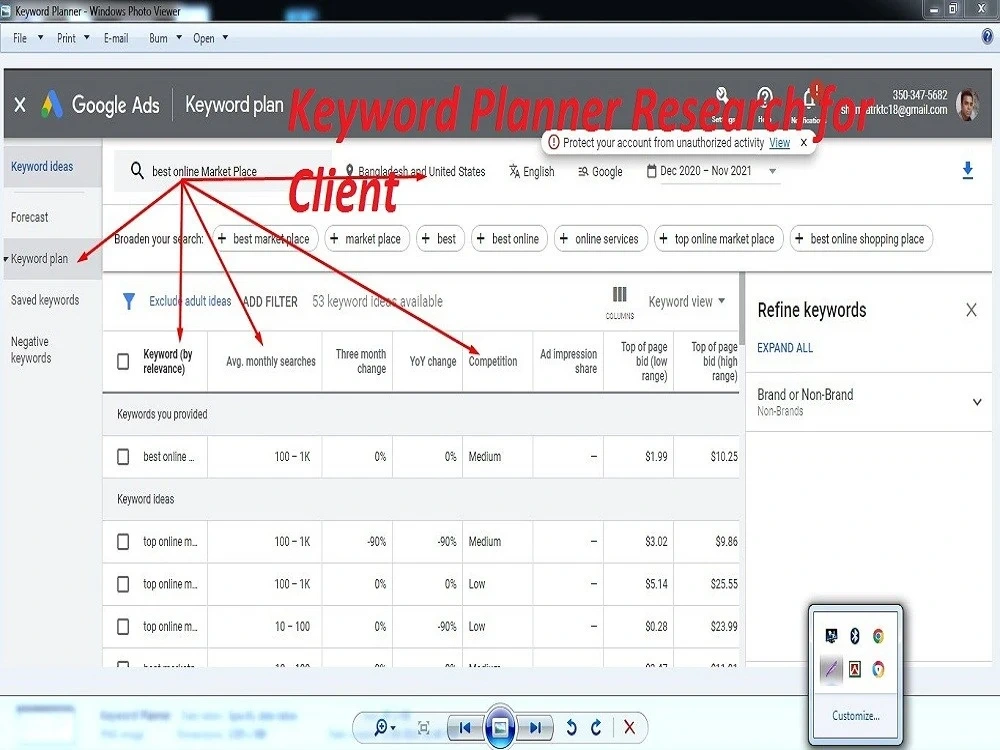
Task: Click EXPAND ALL in Refine keywords
Action: point(785,348)
